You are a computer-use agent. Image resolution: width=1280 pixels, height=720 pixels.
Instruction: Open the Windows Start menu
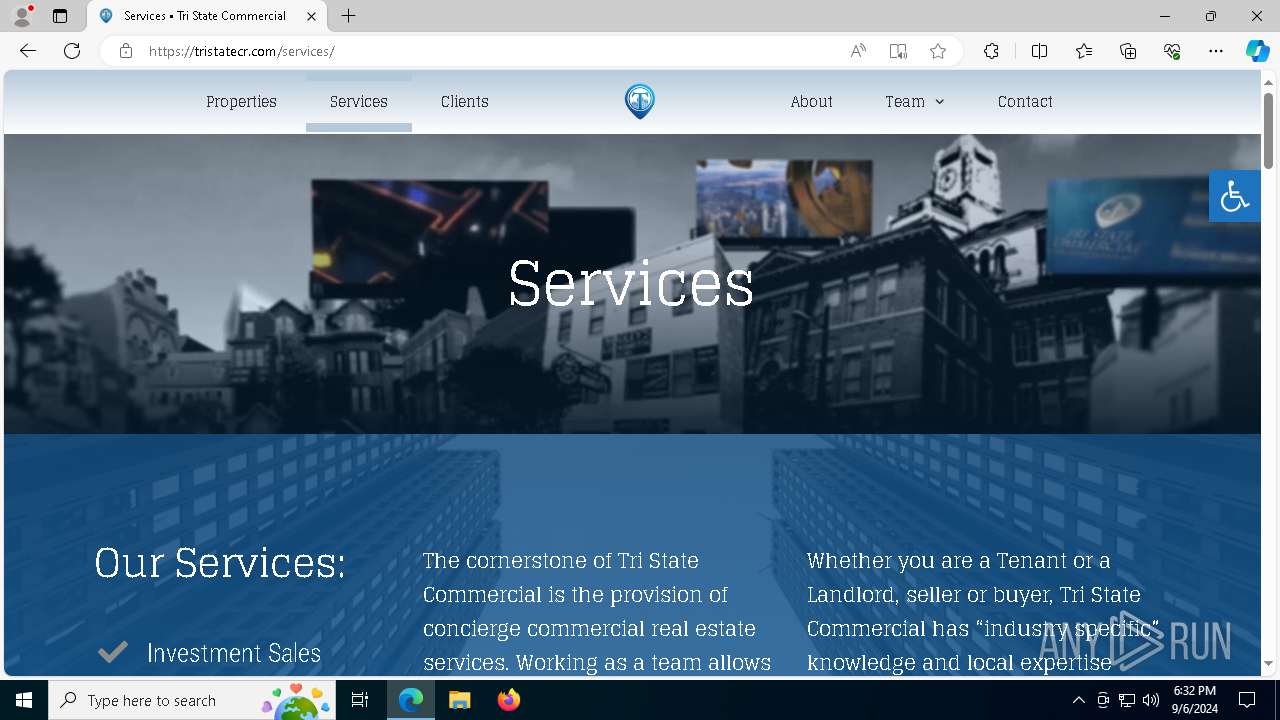(x=24, y=700)
